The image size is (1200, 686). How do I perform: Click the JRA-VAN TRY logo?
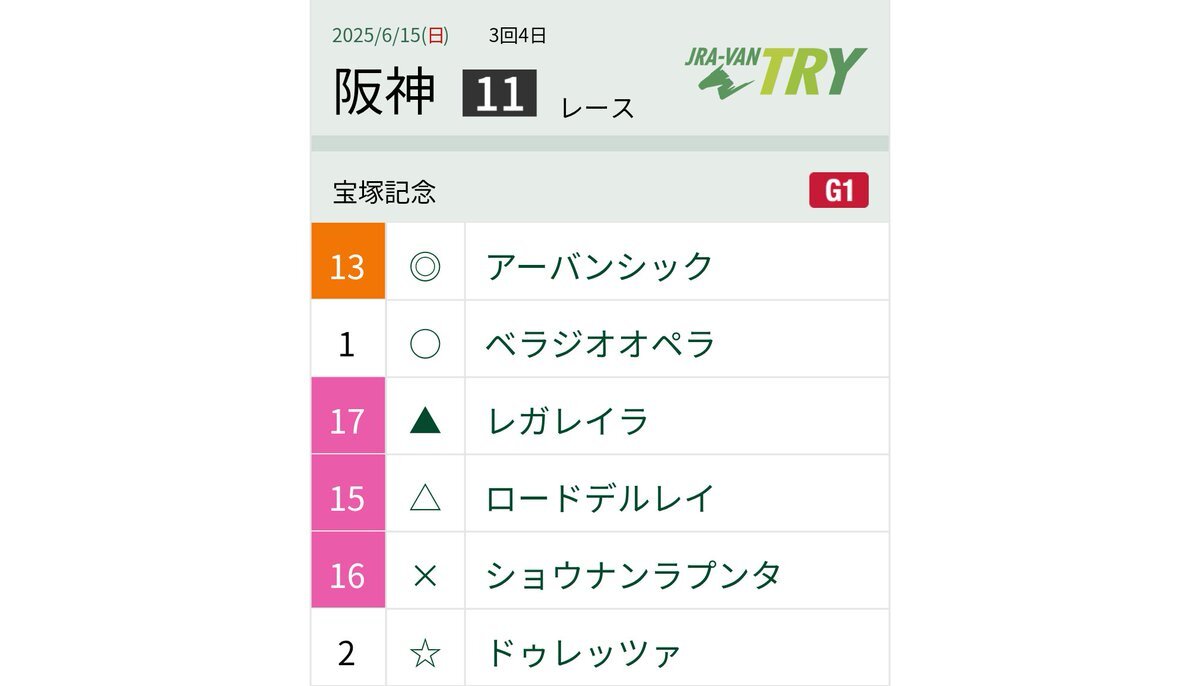[x=776, y=73]
